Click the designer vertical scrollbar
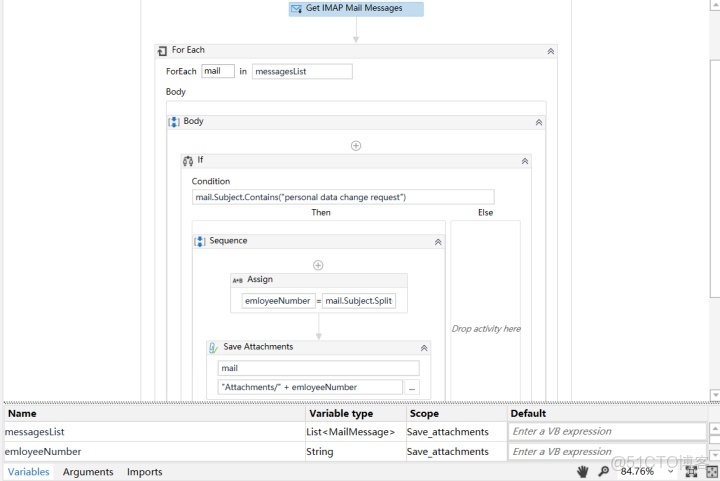Screen dimensions: 720x481 [x=715, y=179]
